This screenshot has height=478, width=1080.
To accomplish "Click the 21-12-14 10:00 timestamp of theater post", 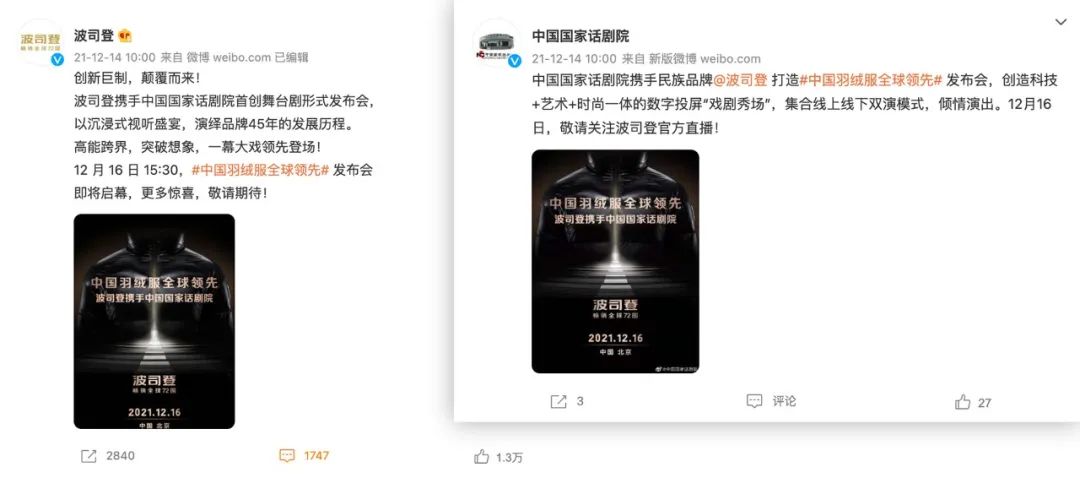I will (574, 58).
